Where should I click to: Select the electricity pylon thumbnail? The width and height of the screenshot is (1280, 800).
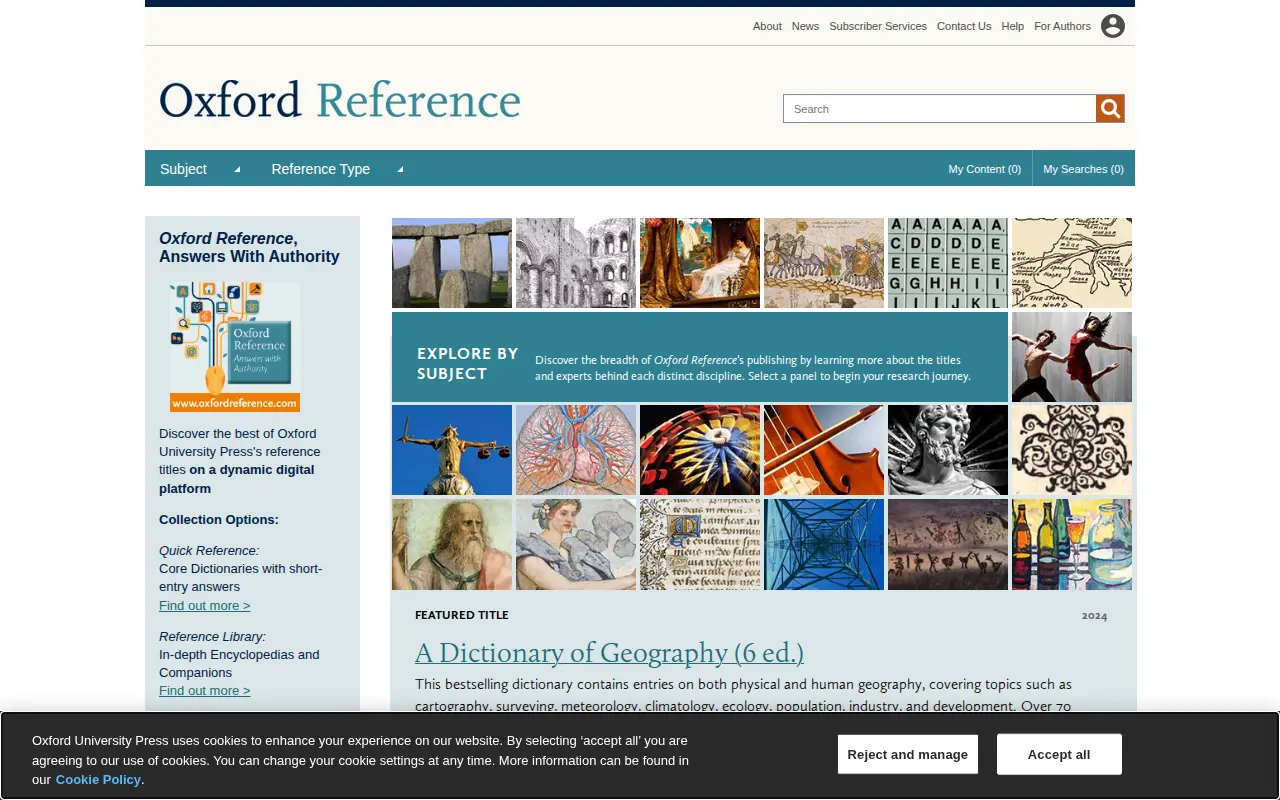click(x=824, y=545)
